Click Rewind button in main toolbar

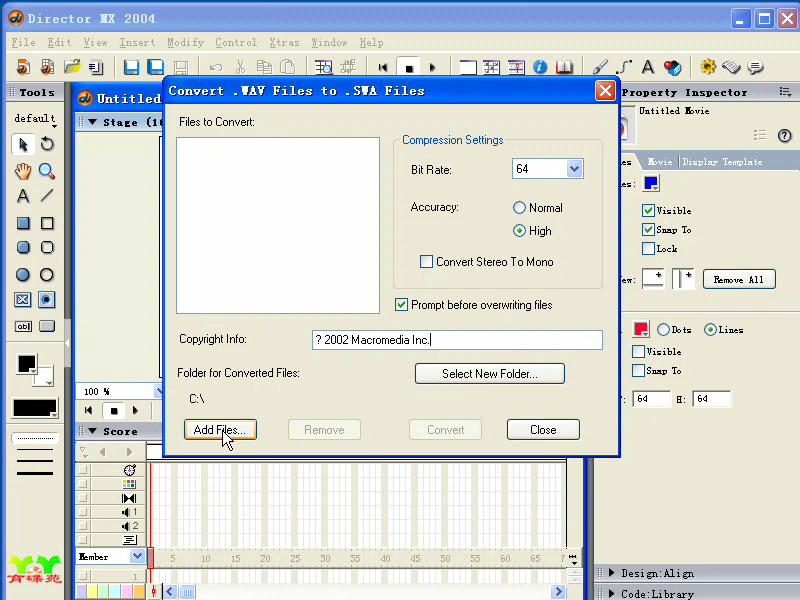coord(383,67)
